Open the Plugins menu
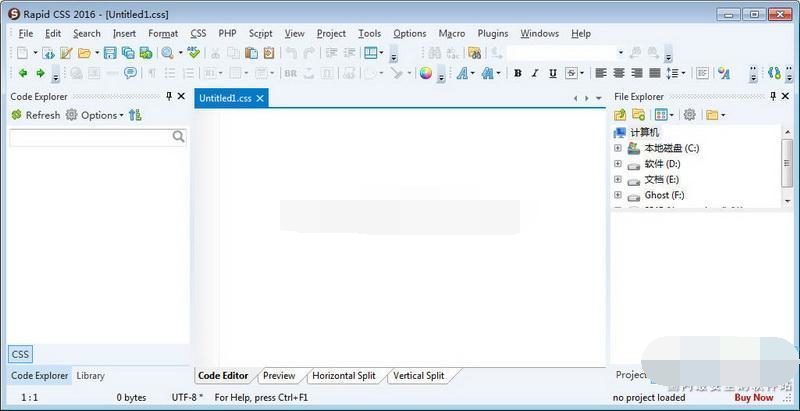 click(x=493, y=34)
